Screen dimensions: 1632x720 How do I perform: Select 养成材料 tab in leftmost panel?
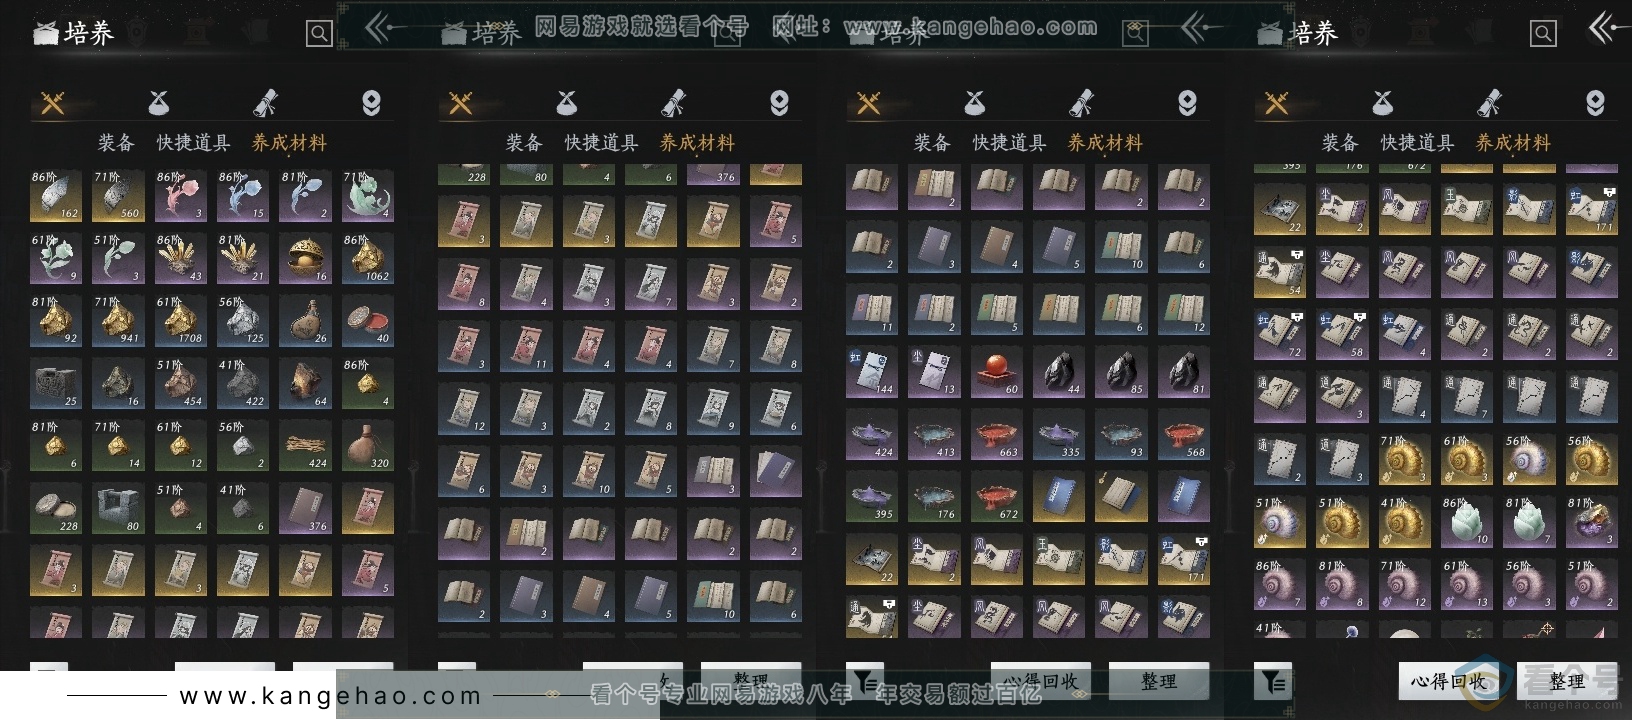click(289, 143)
